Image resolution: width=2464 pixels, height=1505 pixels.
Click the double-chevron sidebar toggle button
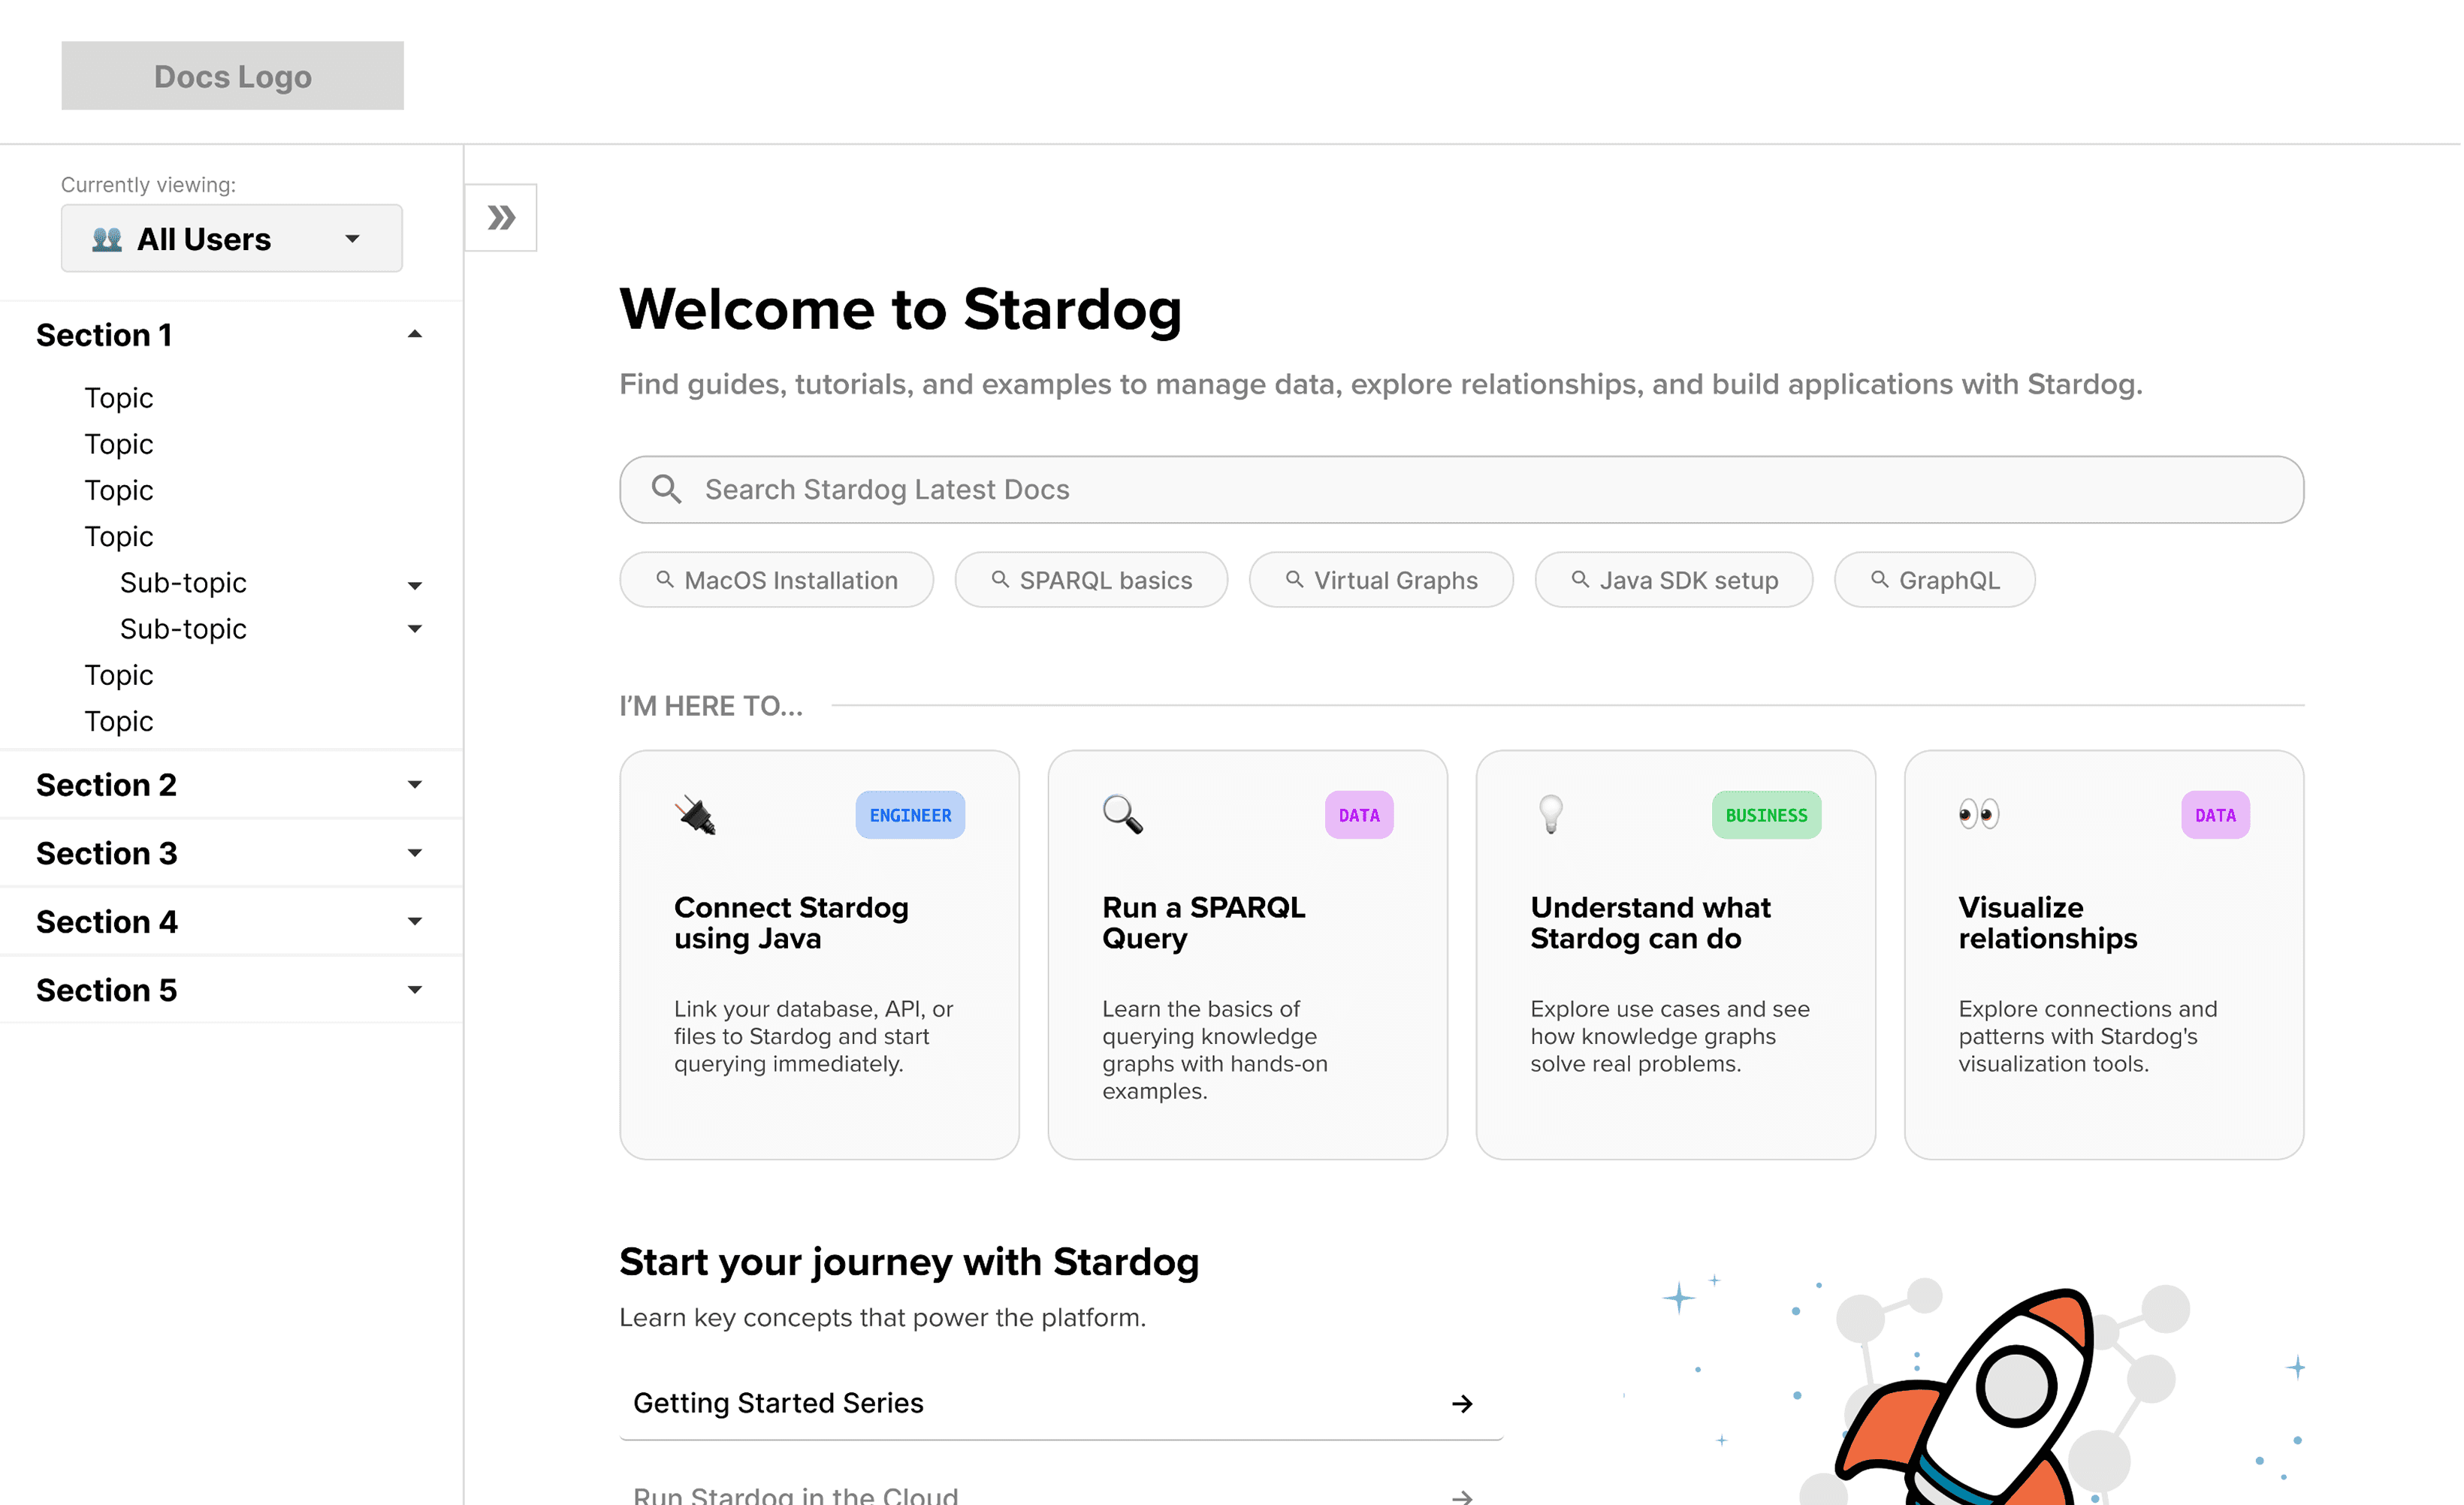501,217
